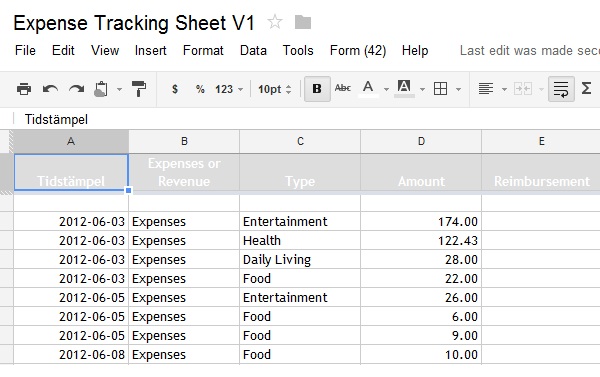The height and width of the screenshot is (377, 600).
Task: Select the Paint format roller tool
Action: (139, 89)
